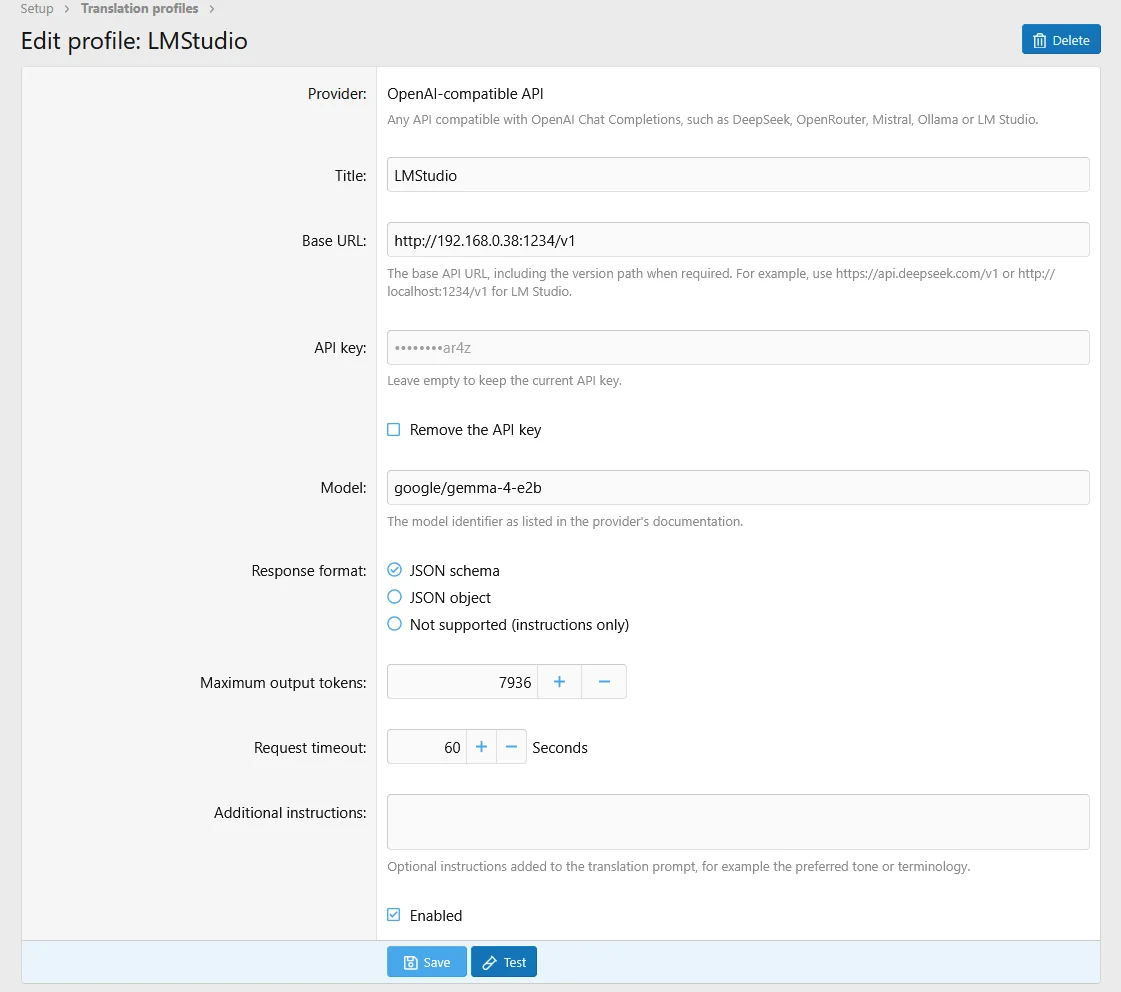Edit the Title field
The width and height of the screenshot is (1121, 992).
pos(738,175)
